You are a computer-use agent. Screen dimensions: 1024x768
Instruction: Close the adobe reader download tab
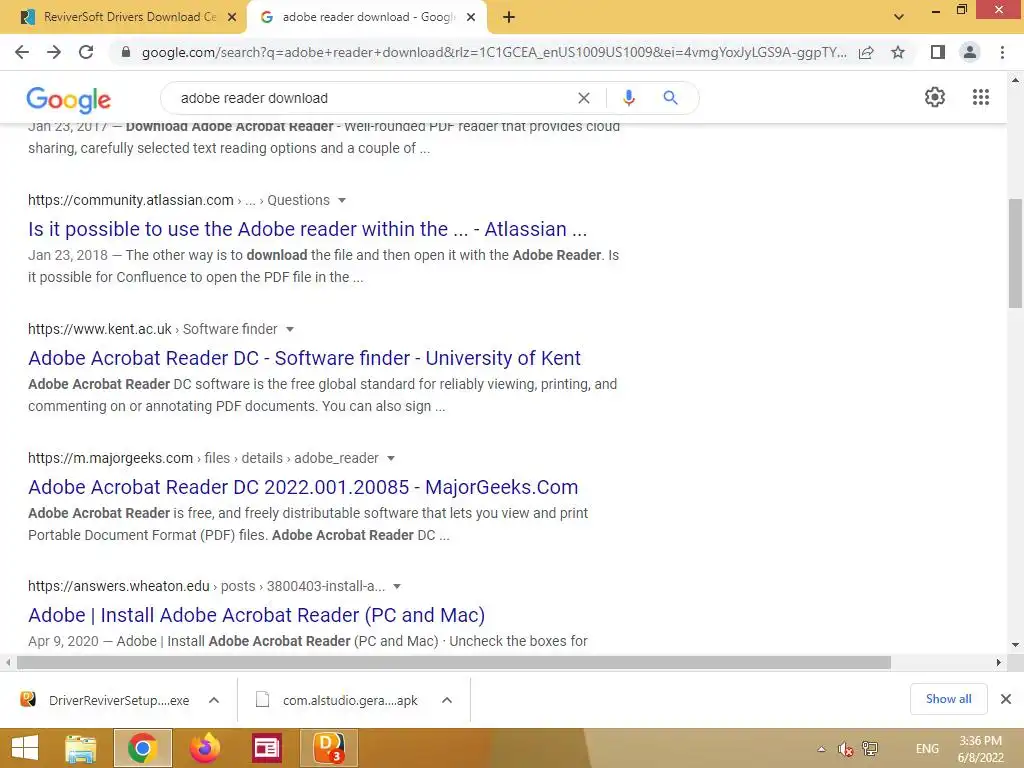click(471, 18)
